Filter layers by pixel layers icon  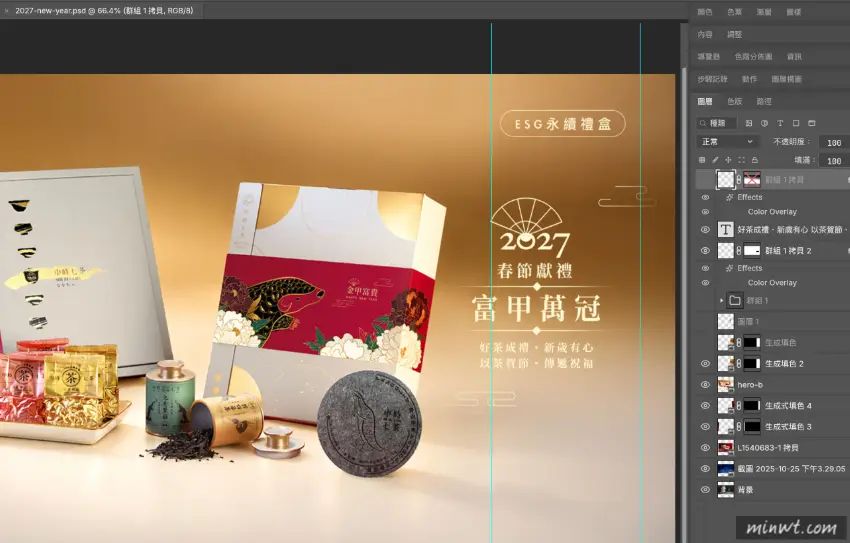pyautogui.click(x=749, y=124)
